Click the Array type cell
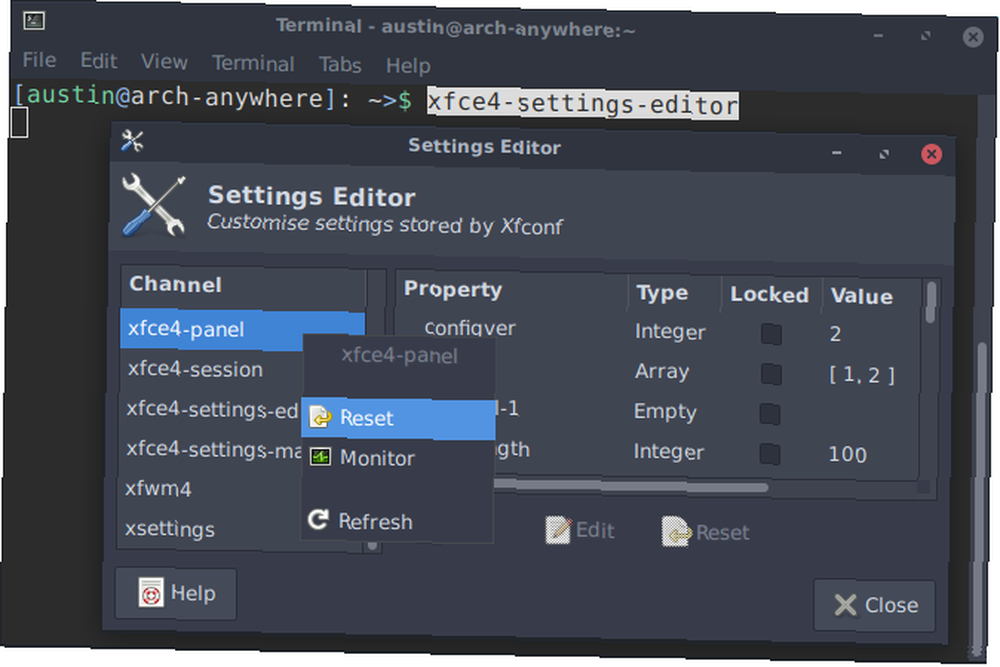 [x=662, y=372]
